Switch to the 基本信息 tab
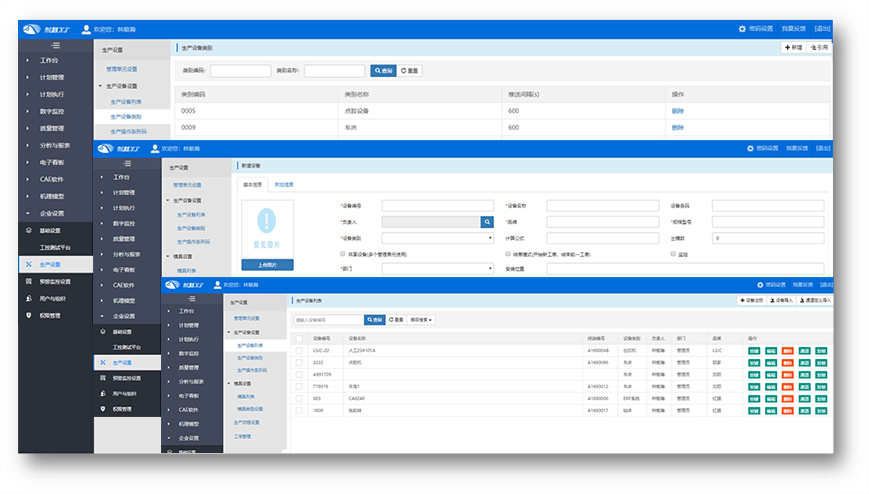 point(253,185)
